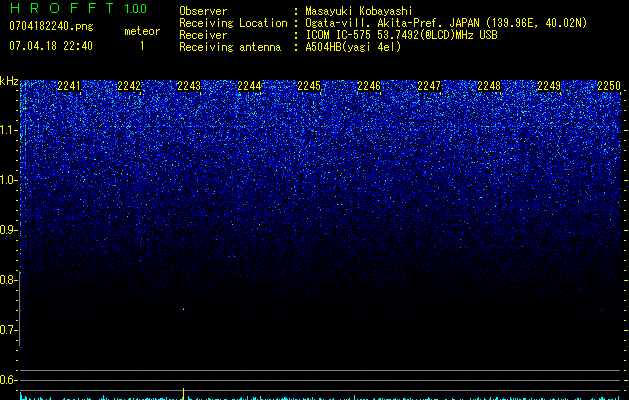Select the file name 0704182240.png
629x400 pixels.
point(51,26)
